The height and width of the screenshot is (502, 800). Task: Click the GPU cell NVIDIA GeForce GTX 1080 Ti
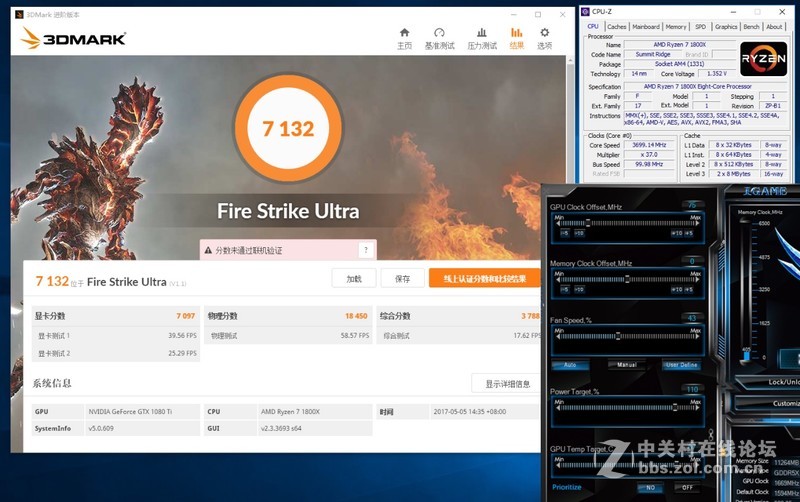[x=142, y=412]
